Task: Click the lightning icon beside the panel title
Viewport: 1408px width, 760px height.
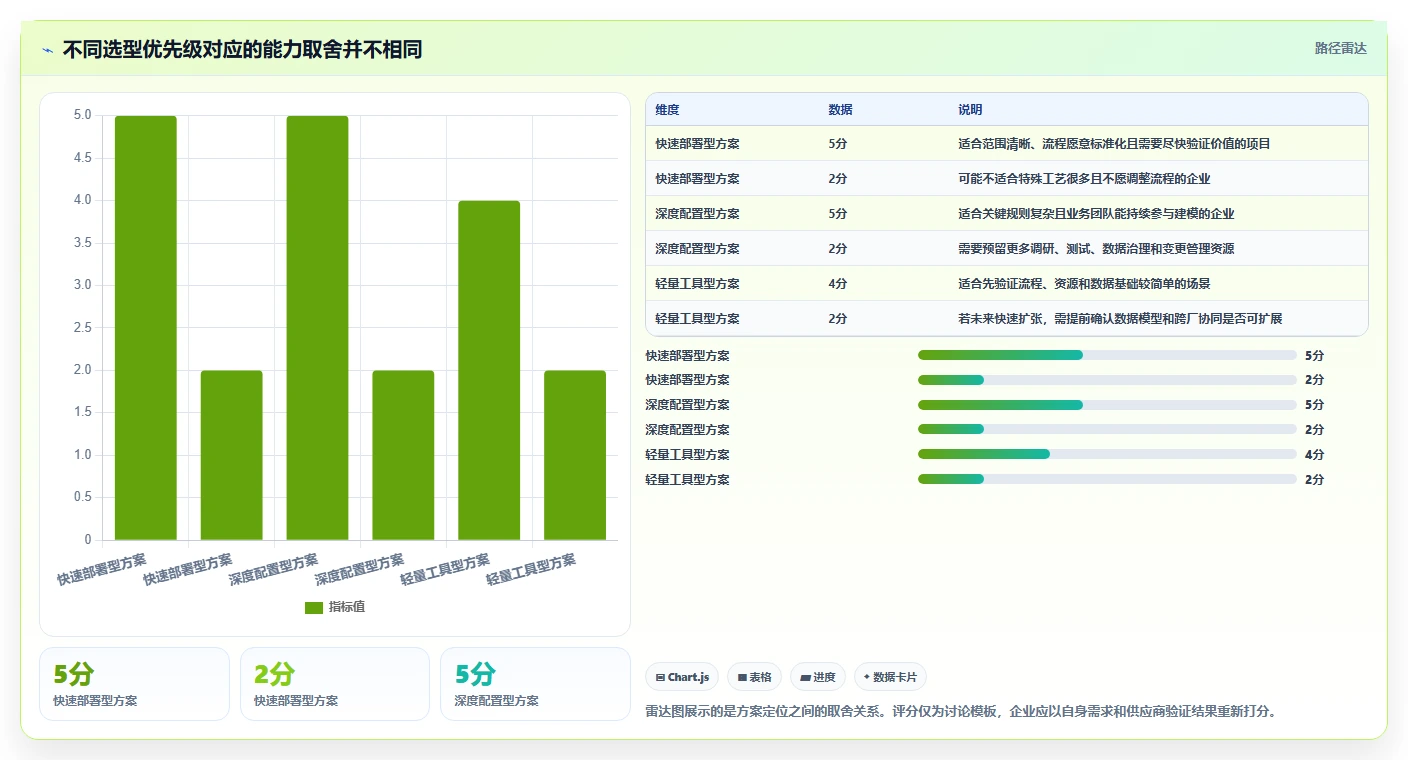Action: [48, 49]
